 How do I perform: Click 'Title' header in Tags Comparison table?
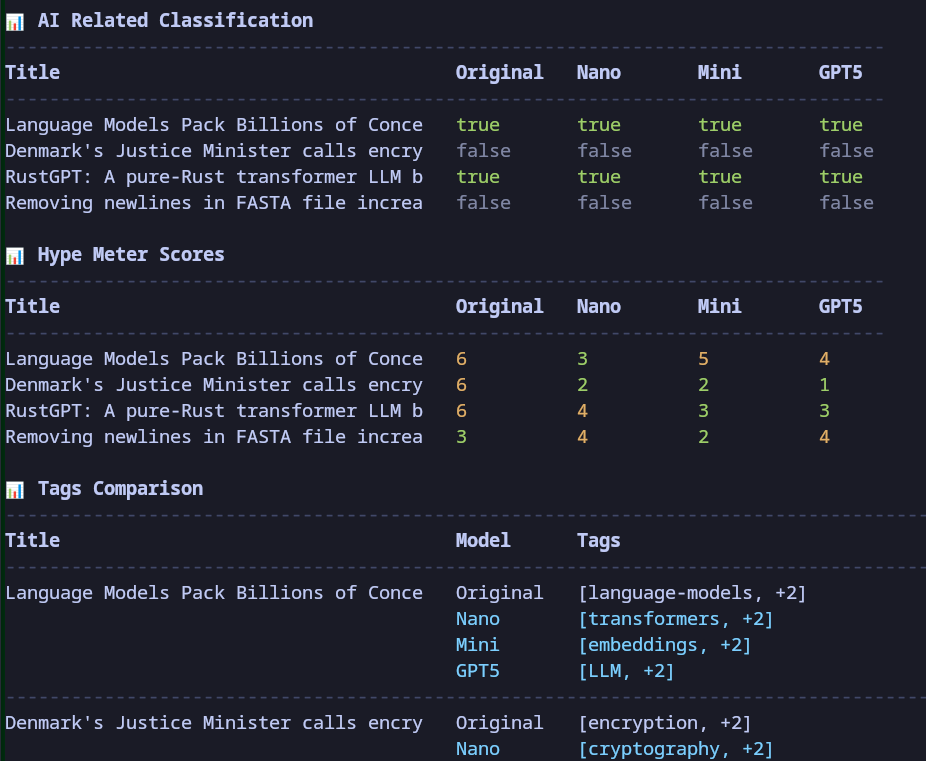point(32,540)
